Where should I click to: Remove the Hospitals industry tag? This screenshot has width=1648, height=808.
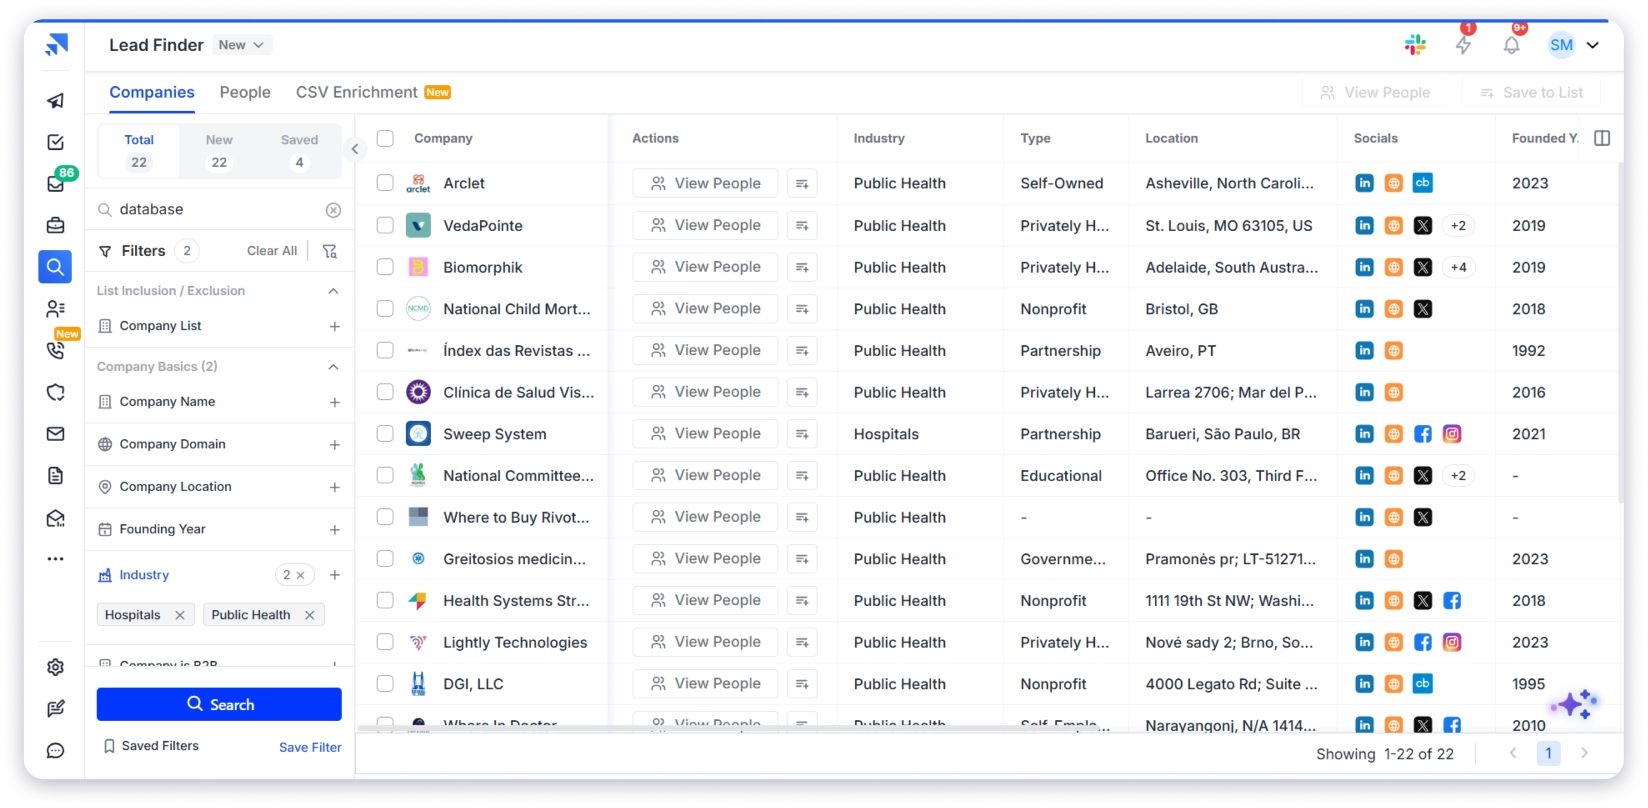180,615
